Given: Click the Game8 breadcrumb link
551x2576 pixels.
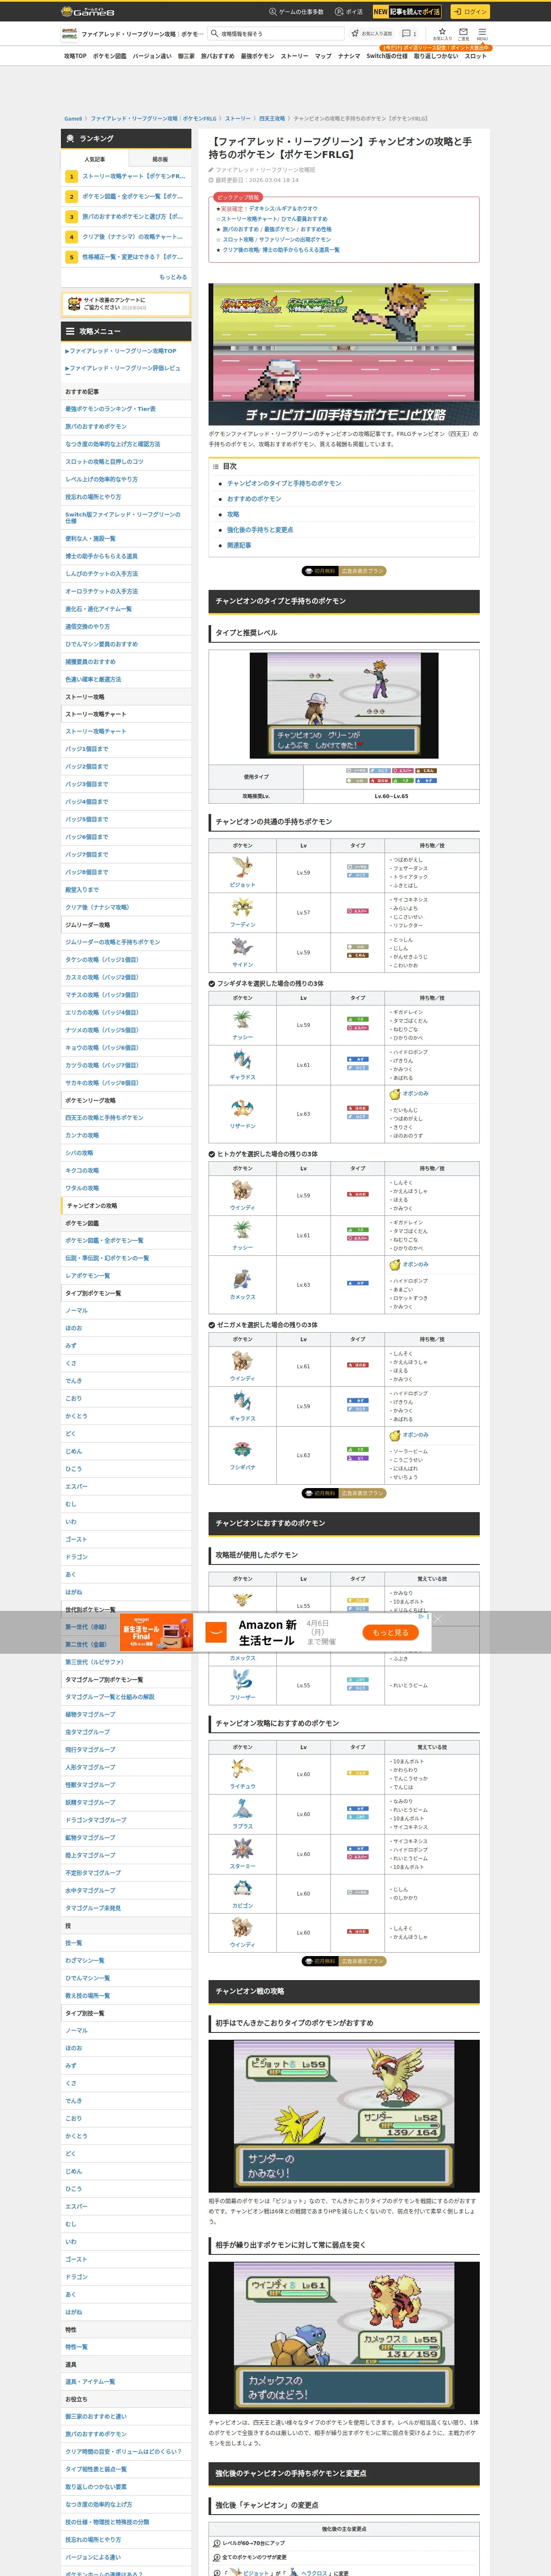Looking at the screenshot, I should (x=73, y=118).
